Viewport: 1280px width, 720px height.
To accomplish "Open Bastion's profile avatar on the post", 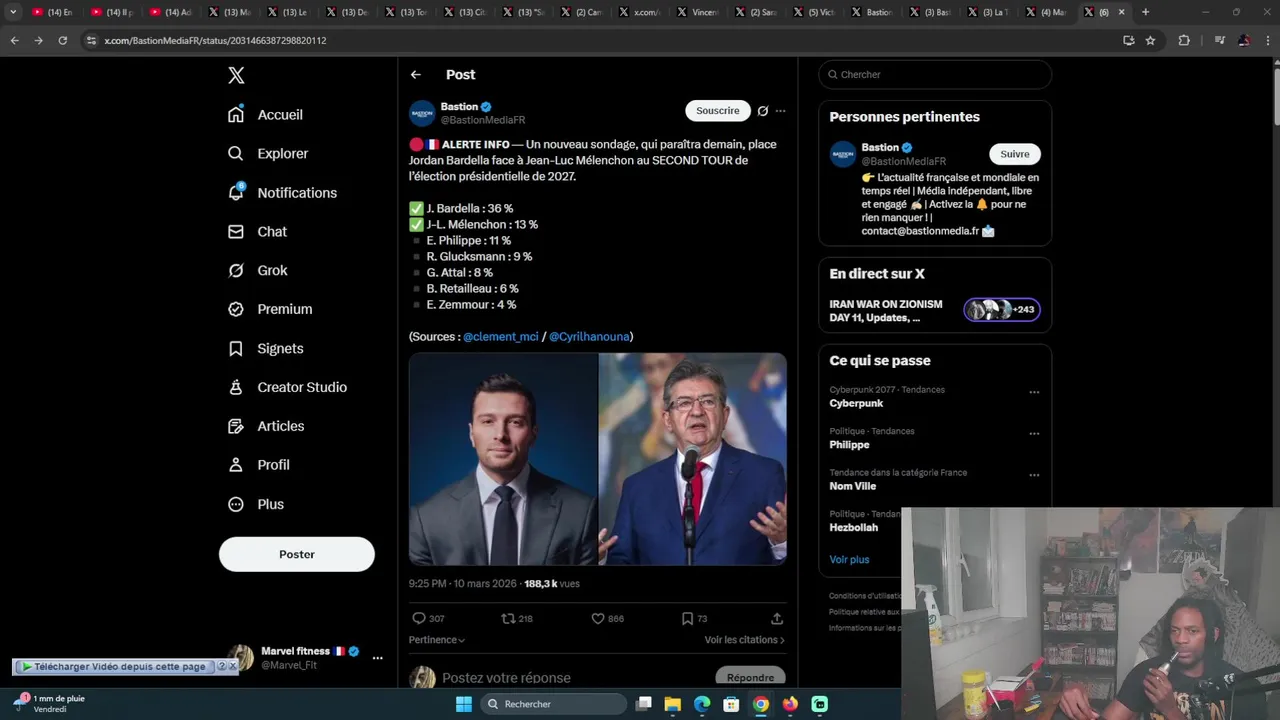I will (422, 113).
